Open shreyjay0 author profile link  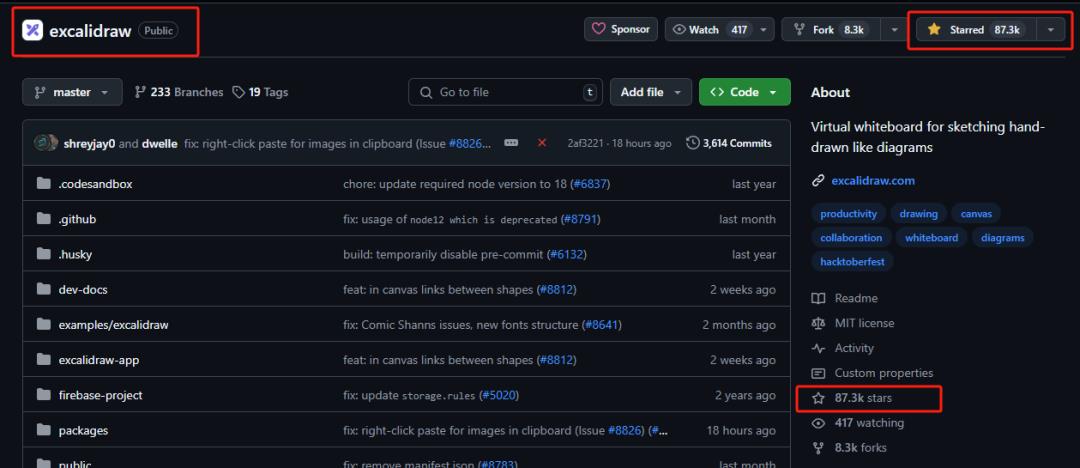click(x=90, y=143)
